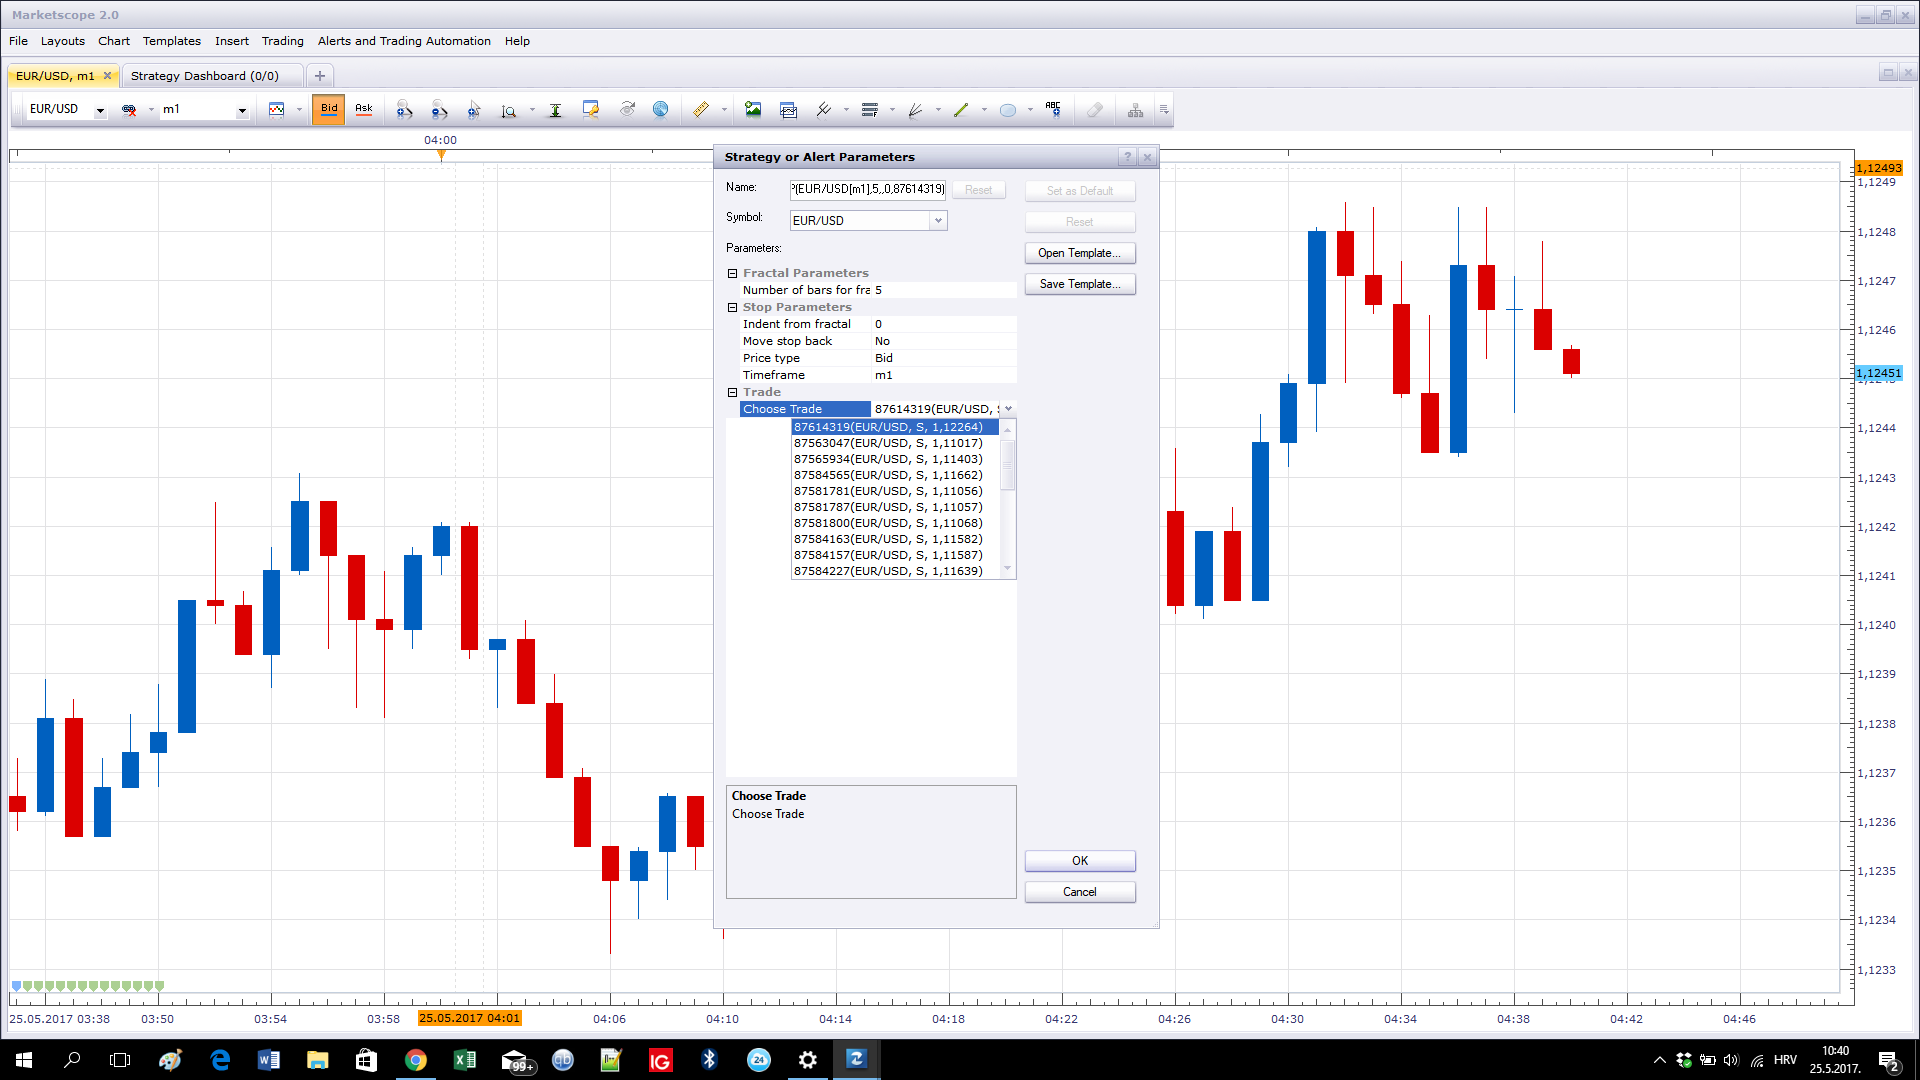Click the Save Template button

pyautogui.click(x=1080, y=284)
